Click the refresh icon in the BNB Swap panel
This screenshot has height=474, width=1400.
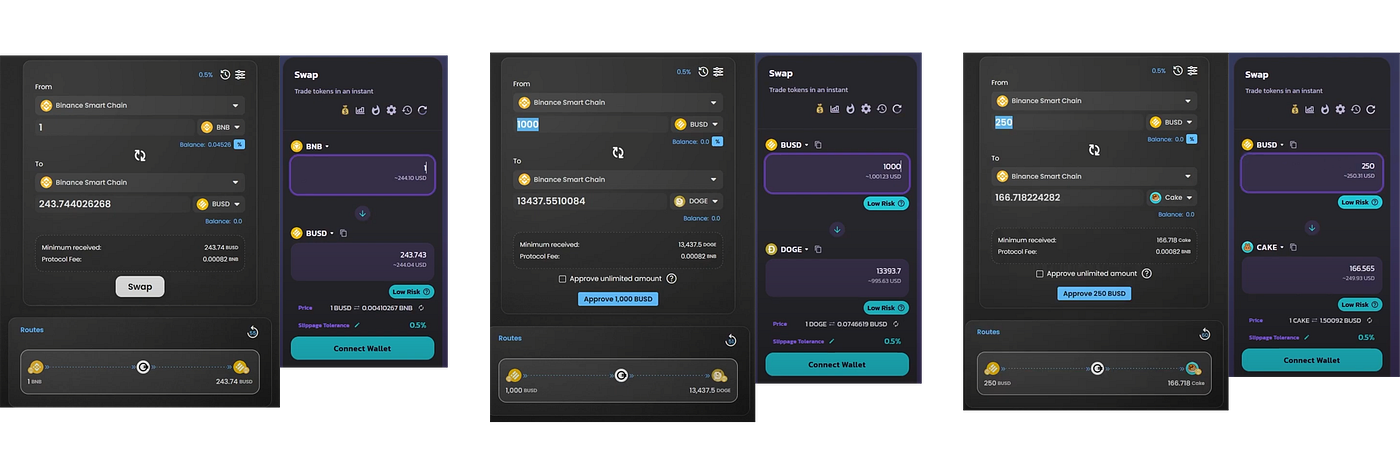click(422, 110)
